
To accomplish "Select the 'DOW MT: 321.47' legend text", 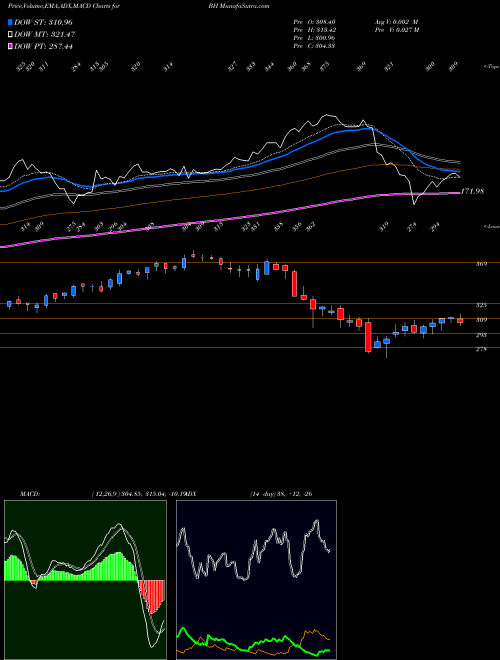I will 45,34.
